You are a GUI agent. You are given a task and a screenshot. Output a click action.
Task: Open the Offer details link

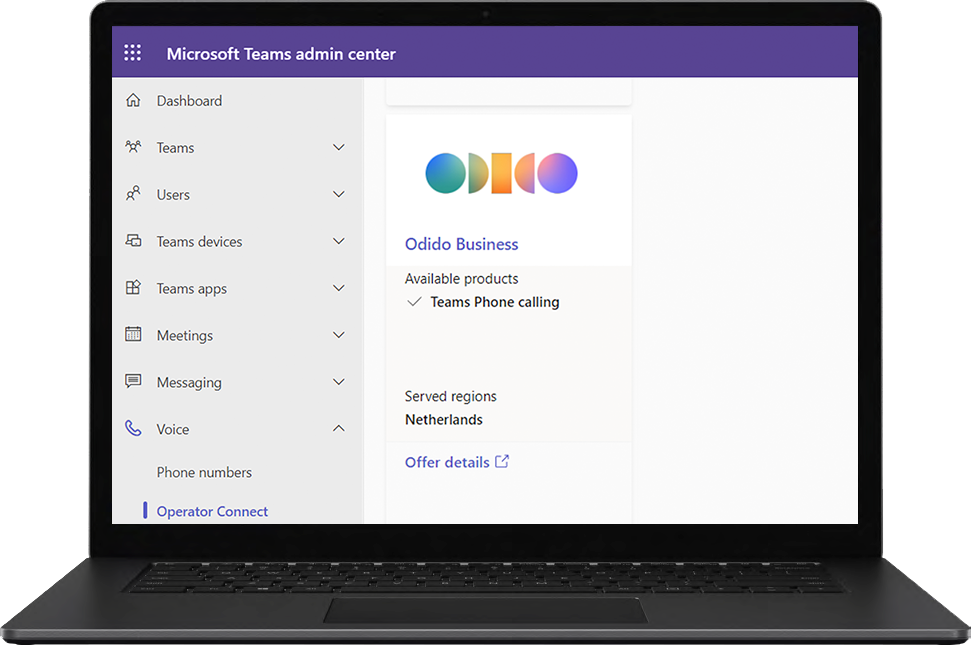point(447,462)
